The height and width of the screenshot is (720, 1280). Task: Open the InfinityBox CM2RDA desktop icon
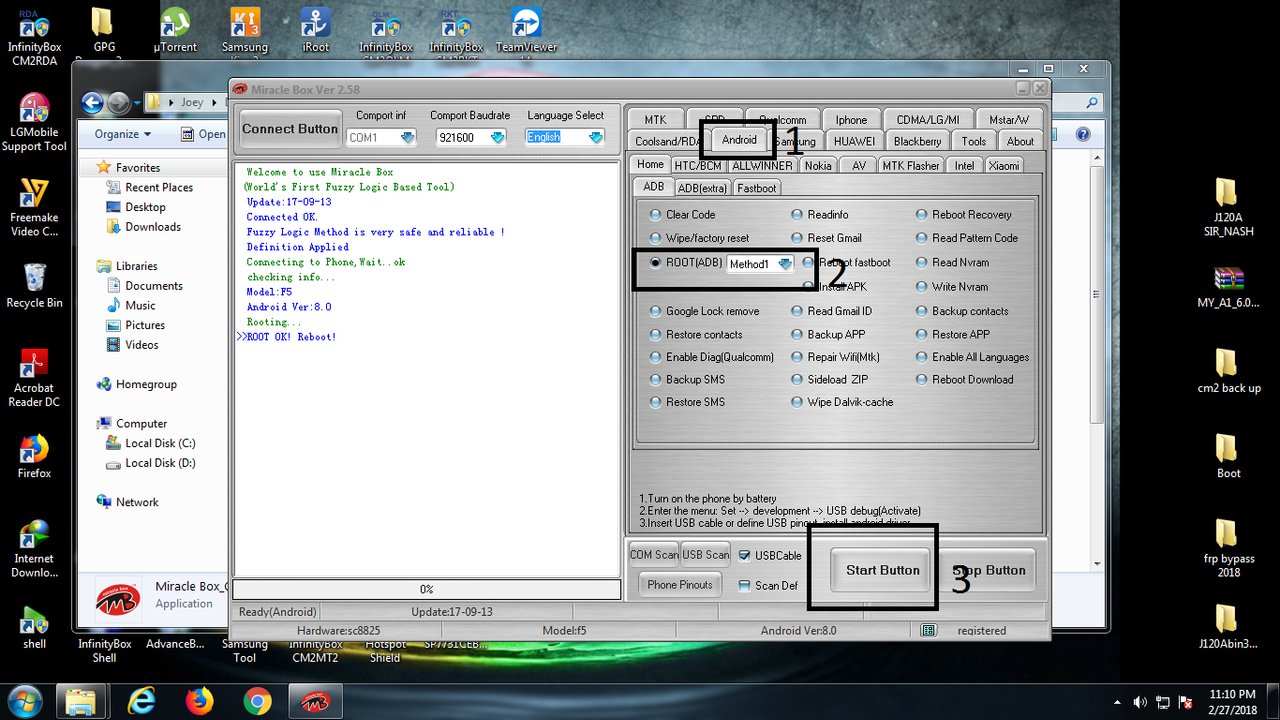pos(34,36)
